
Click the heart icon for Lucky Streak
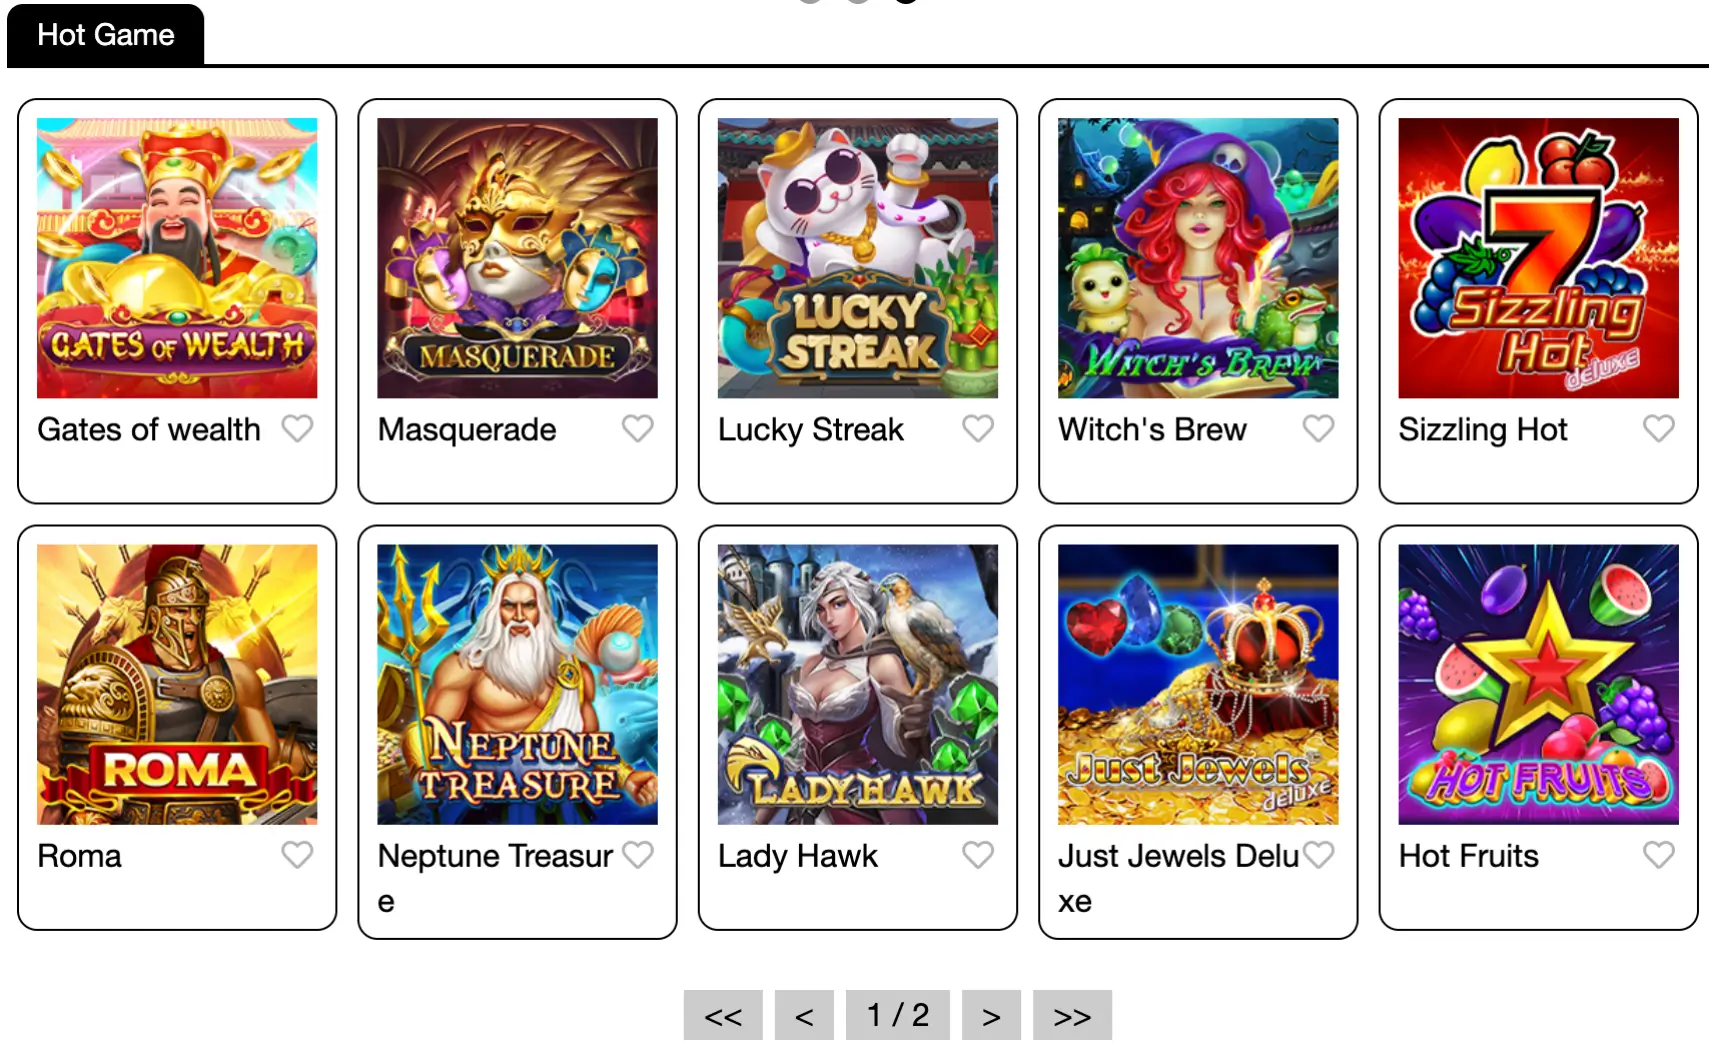[x=978, y=429]
